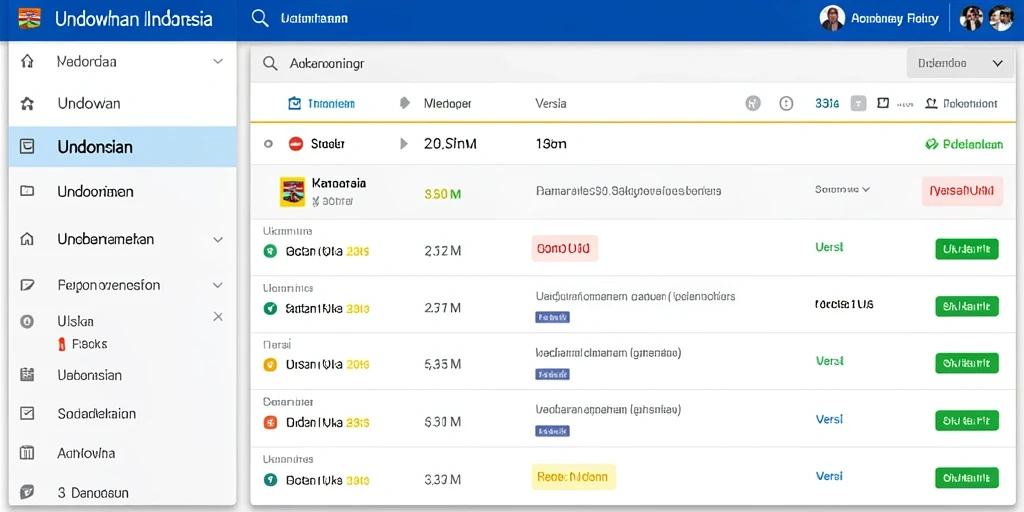Click the yellow Reoe badge in the last row
Image resolution: width=1024 pixels, height=512 pixels.
coord(574,477)
